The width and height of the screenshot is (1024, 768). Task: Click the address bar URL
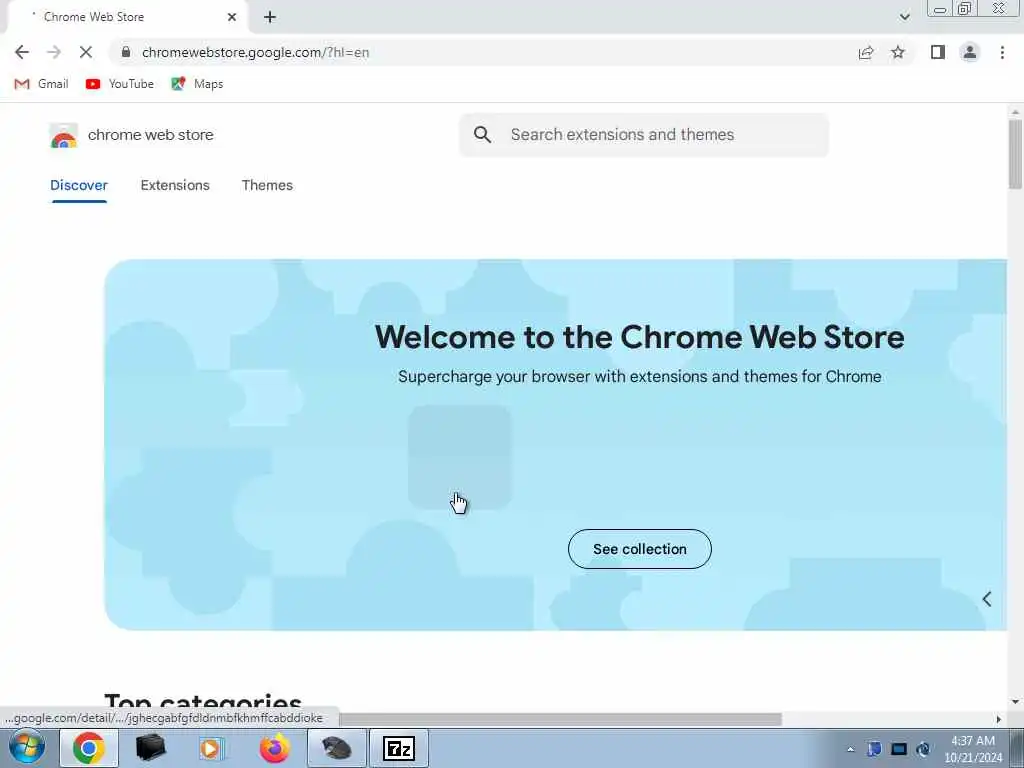[x=255, y=52]
